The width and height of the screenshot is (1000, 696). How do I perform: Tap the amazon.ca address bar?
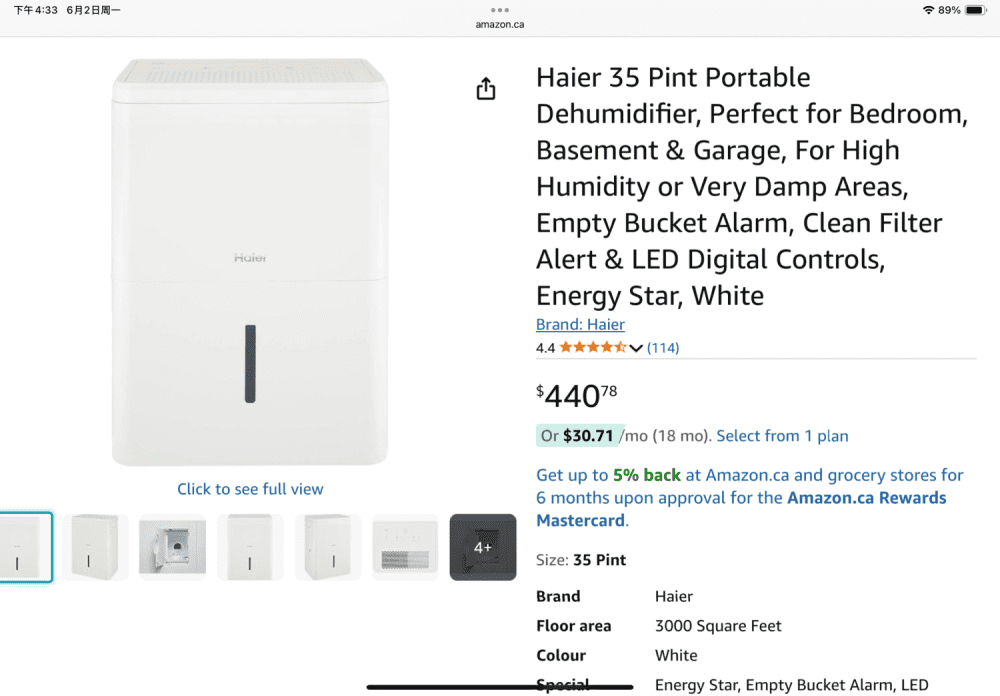pyautogui.click(x=500, y=24)
